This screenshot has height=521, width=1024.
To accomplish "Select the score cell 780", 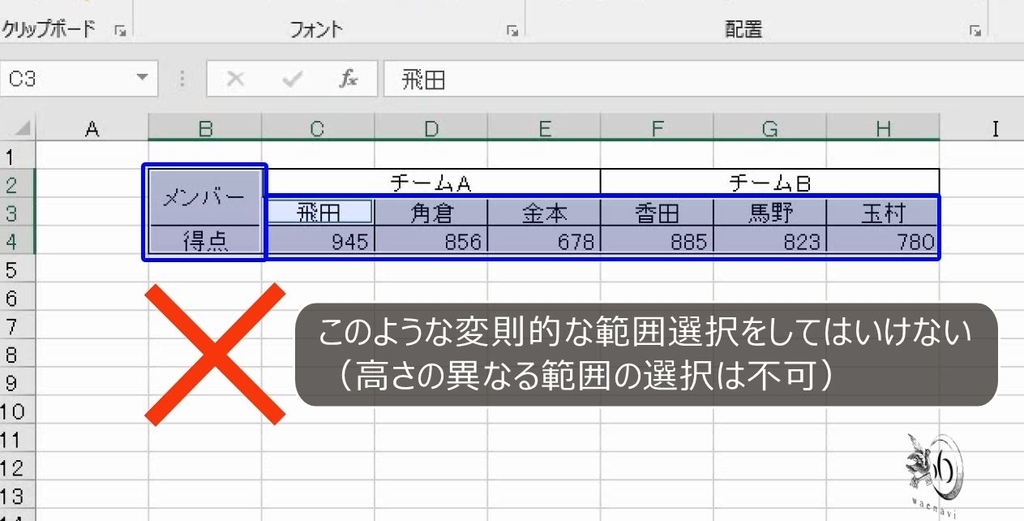I will click(883, 240).
